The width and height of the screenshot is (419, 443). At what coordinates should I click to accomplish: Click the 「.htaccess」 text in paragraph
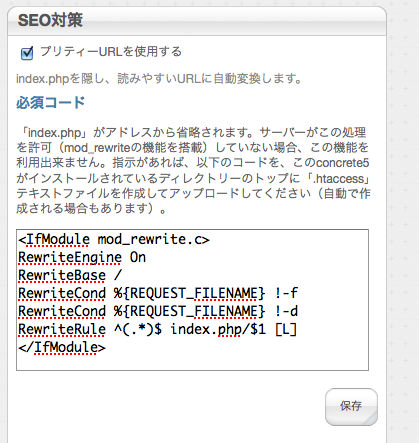click(x=339, y=178)
